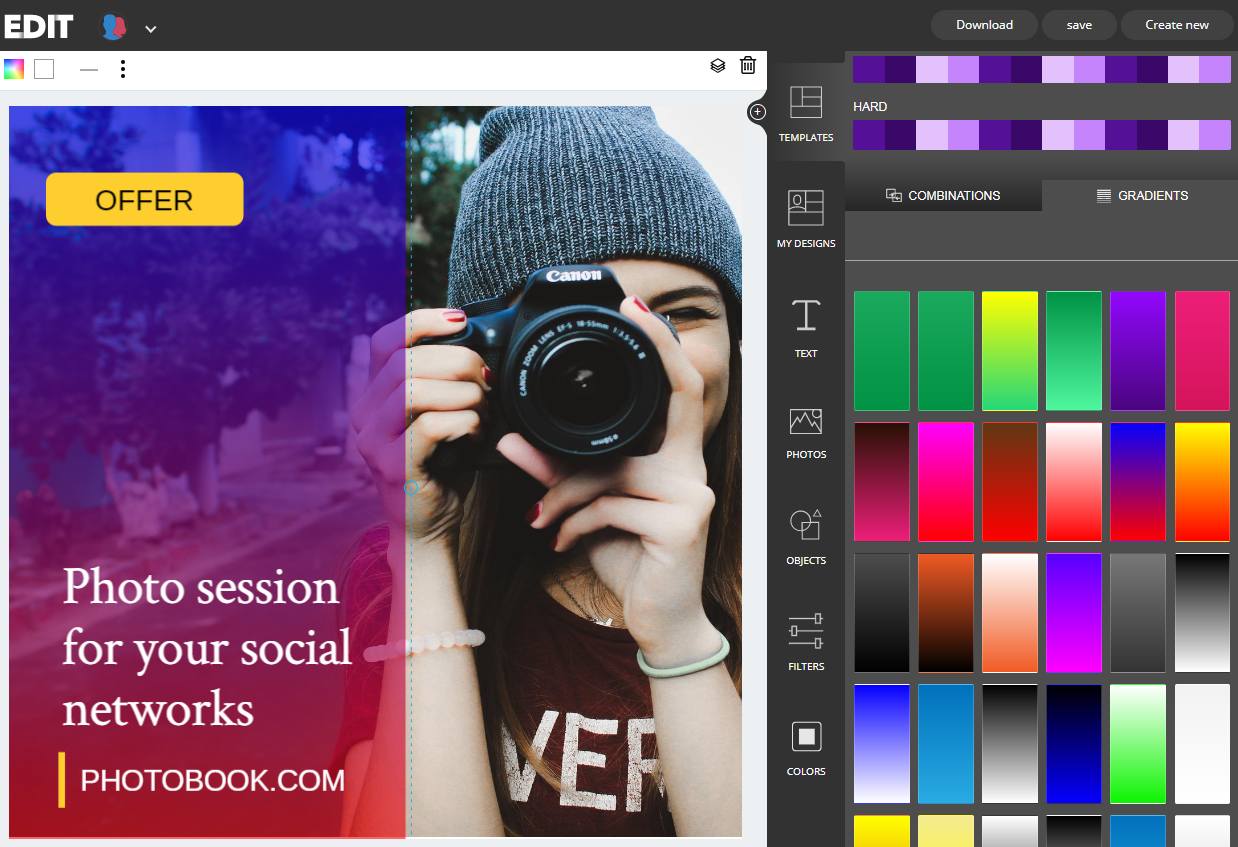Click the layers stack icon
This screenshot has height=847, width=1238.
coord(718,66)
